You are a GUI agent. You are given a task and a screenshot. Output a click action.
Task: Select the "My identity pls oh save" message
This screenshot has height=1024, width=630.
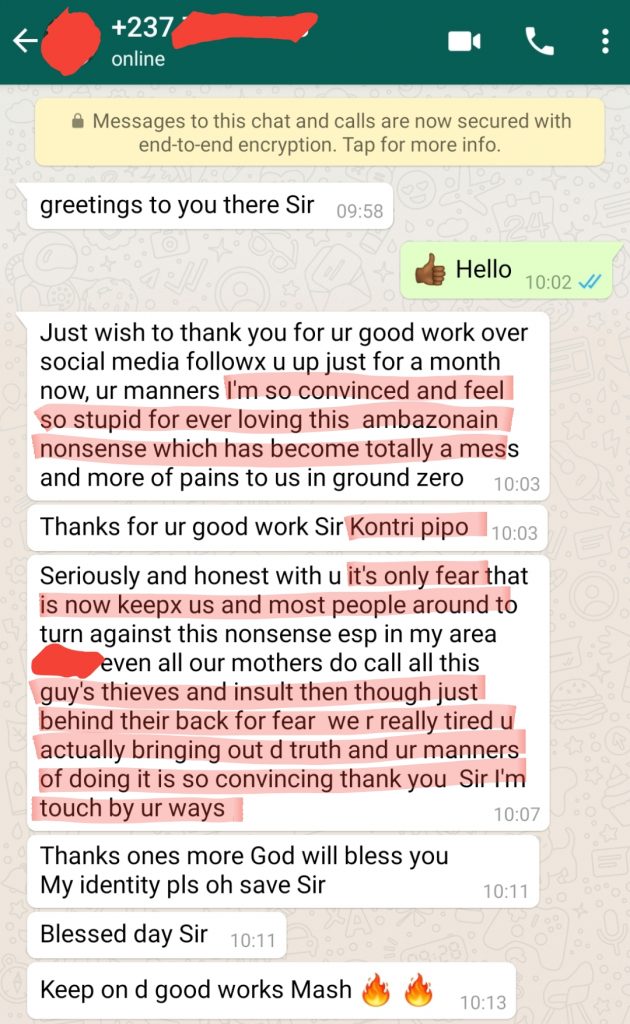[x=283, y=871]
